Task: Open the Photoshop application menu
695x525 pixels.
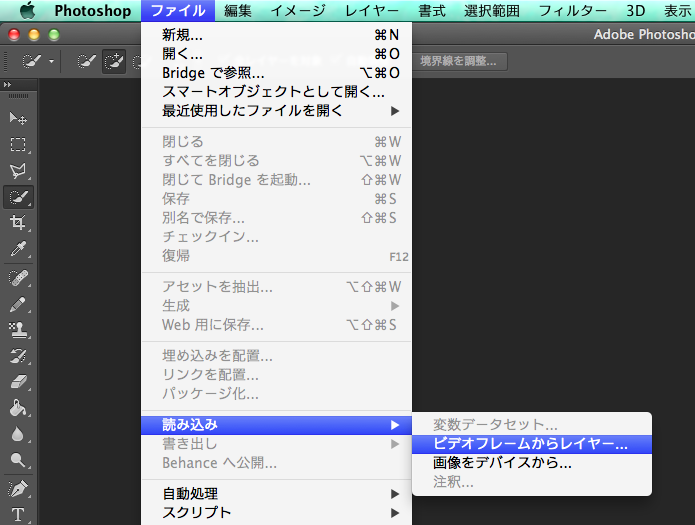Action: [93, 11]
